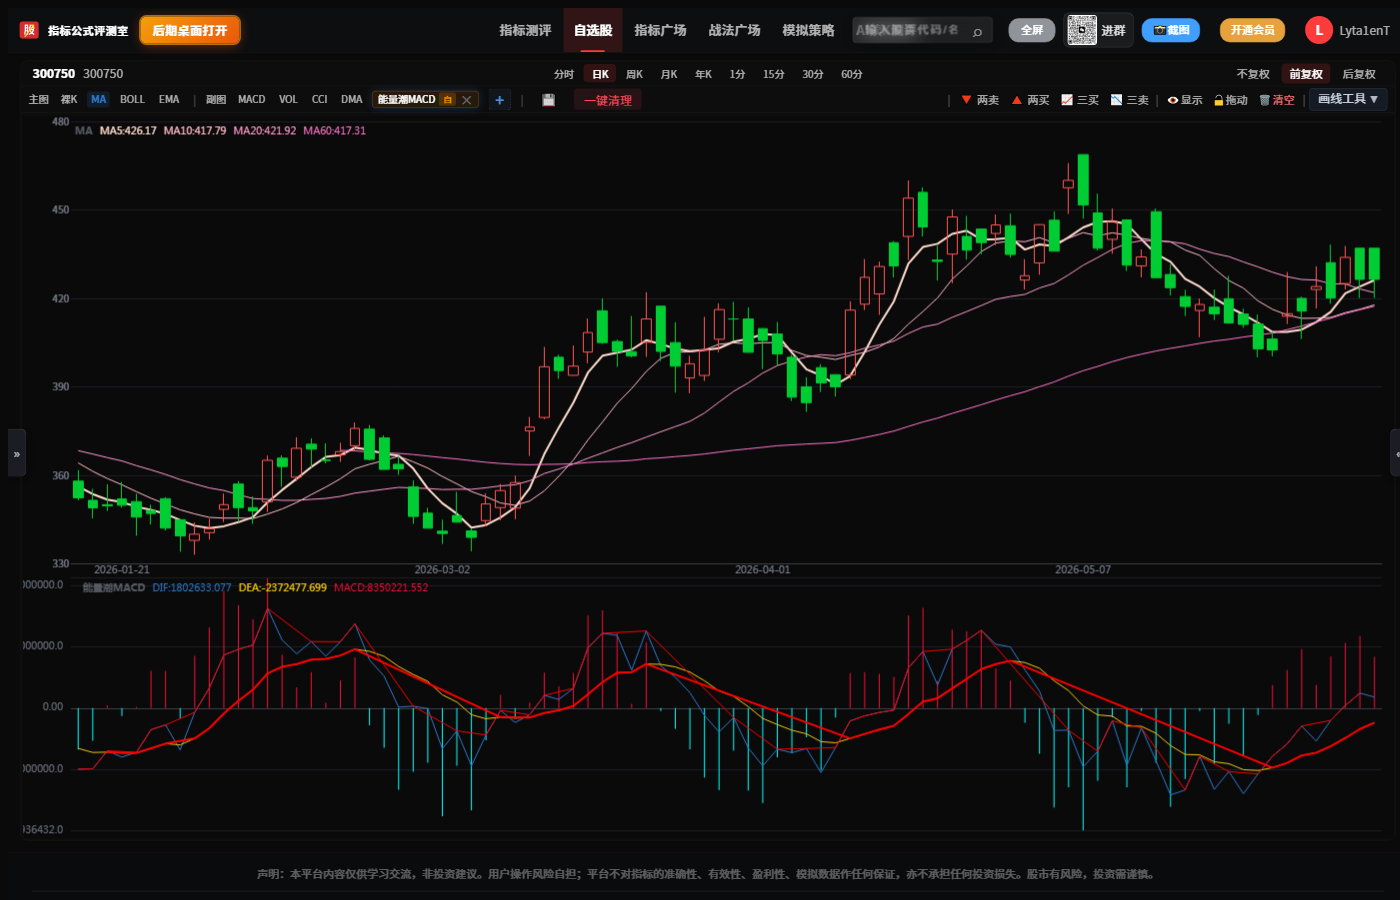Remove the 能量潮MACD indicator with its X
The image size is (1400, 900).
pos(467,100)
